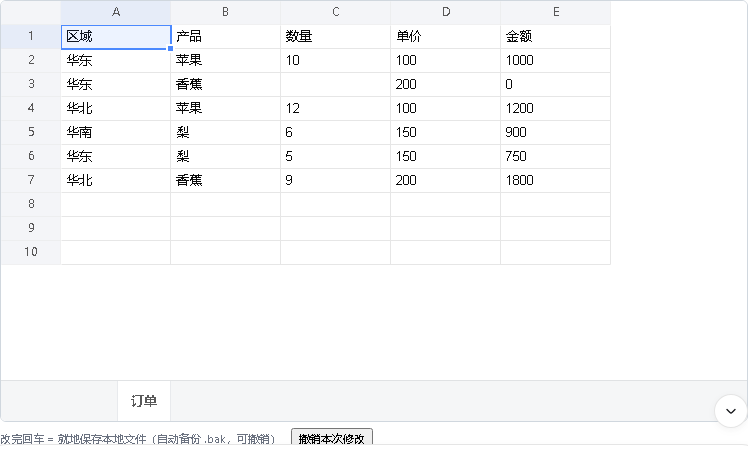
Task: Switch to the 订单 sheet tab
Action: 144,401
